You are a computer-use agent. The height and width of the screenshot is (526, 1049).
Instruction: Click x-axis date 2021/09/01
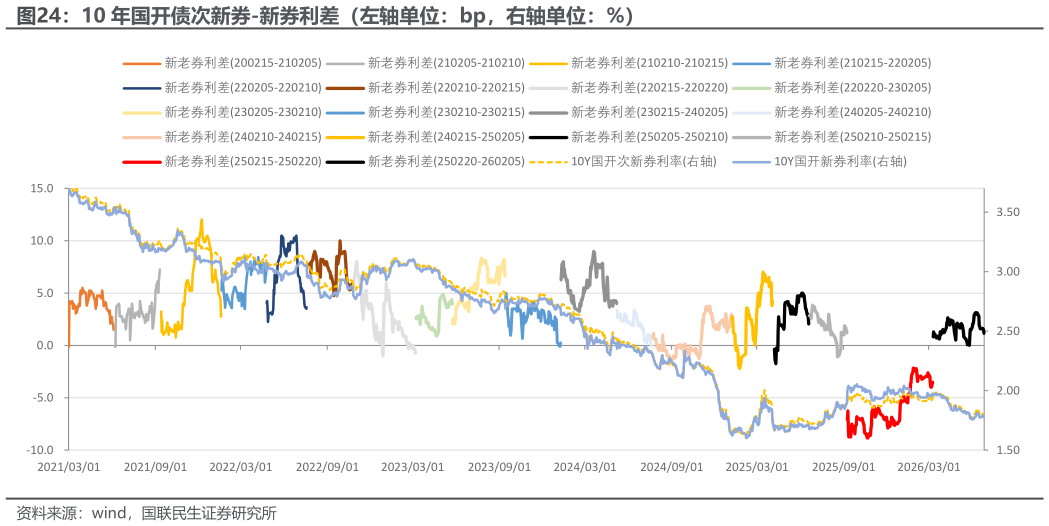pos(155,466)
